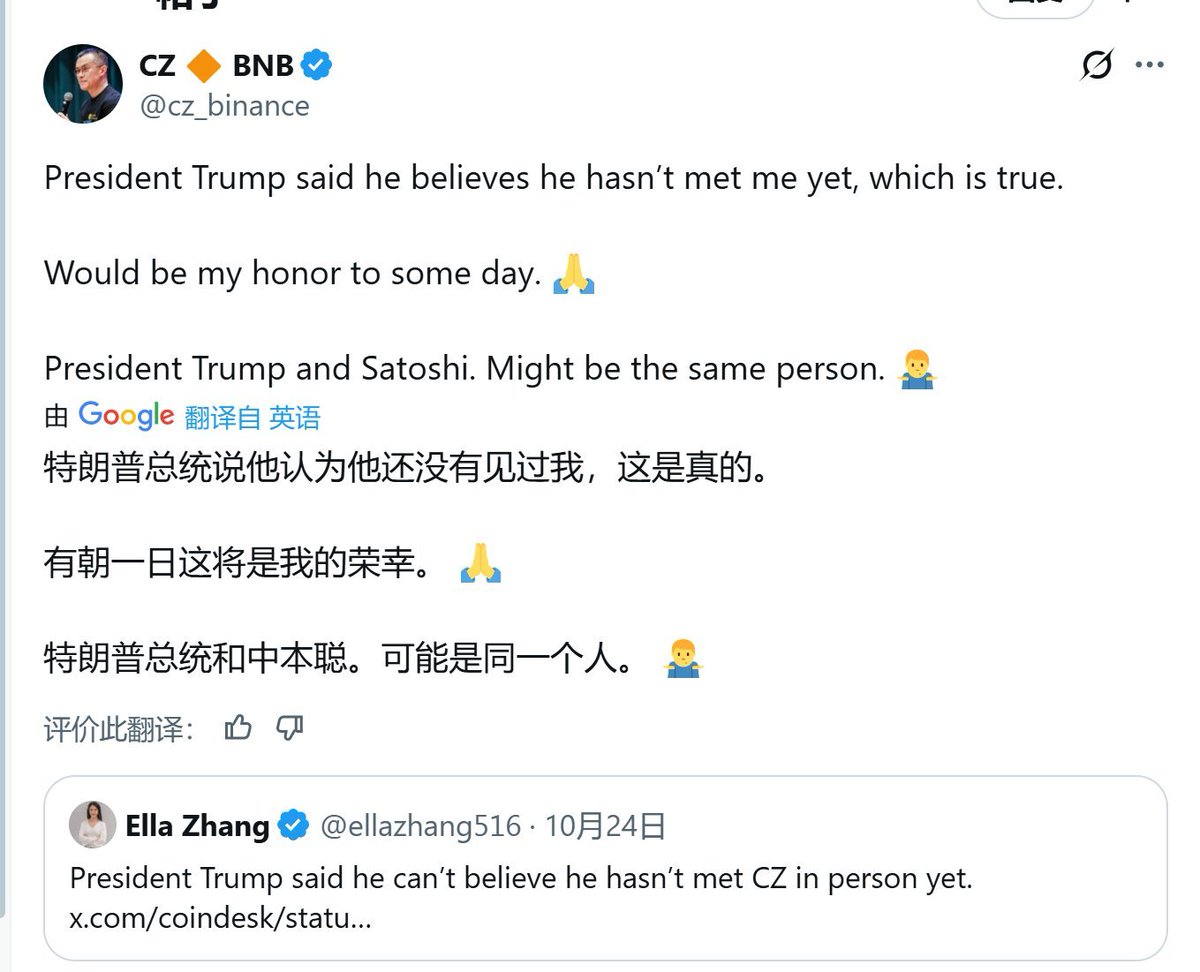Viewport: 1200px width, 972px height.
Task: Open the @ellazhang516 handle
Action: click(x=420, y=826)
